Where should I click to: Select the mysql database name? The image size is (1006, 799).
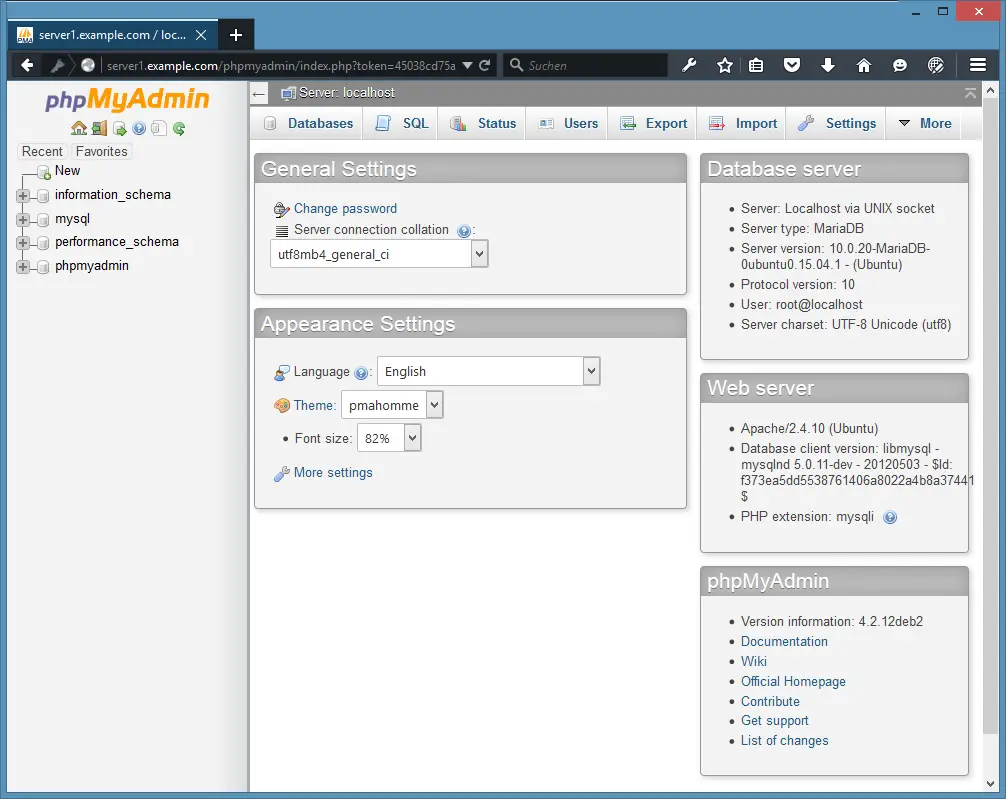(72, 219)
